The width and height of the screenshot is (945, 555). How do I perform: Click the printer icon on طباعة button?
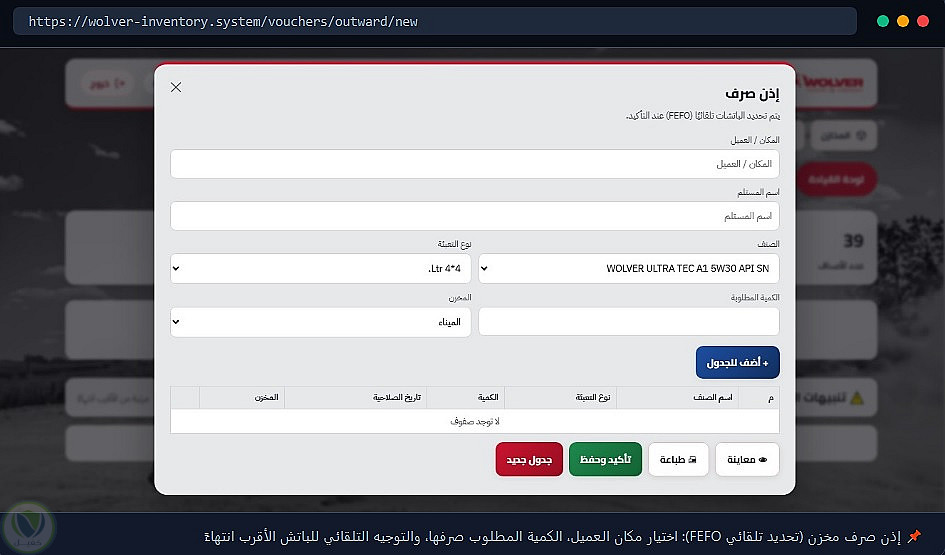click(x=692, y=460)
